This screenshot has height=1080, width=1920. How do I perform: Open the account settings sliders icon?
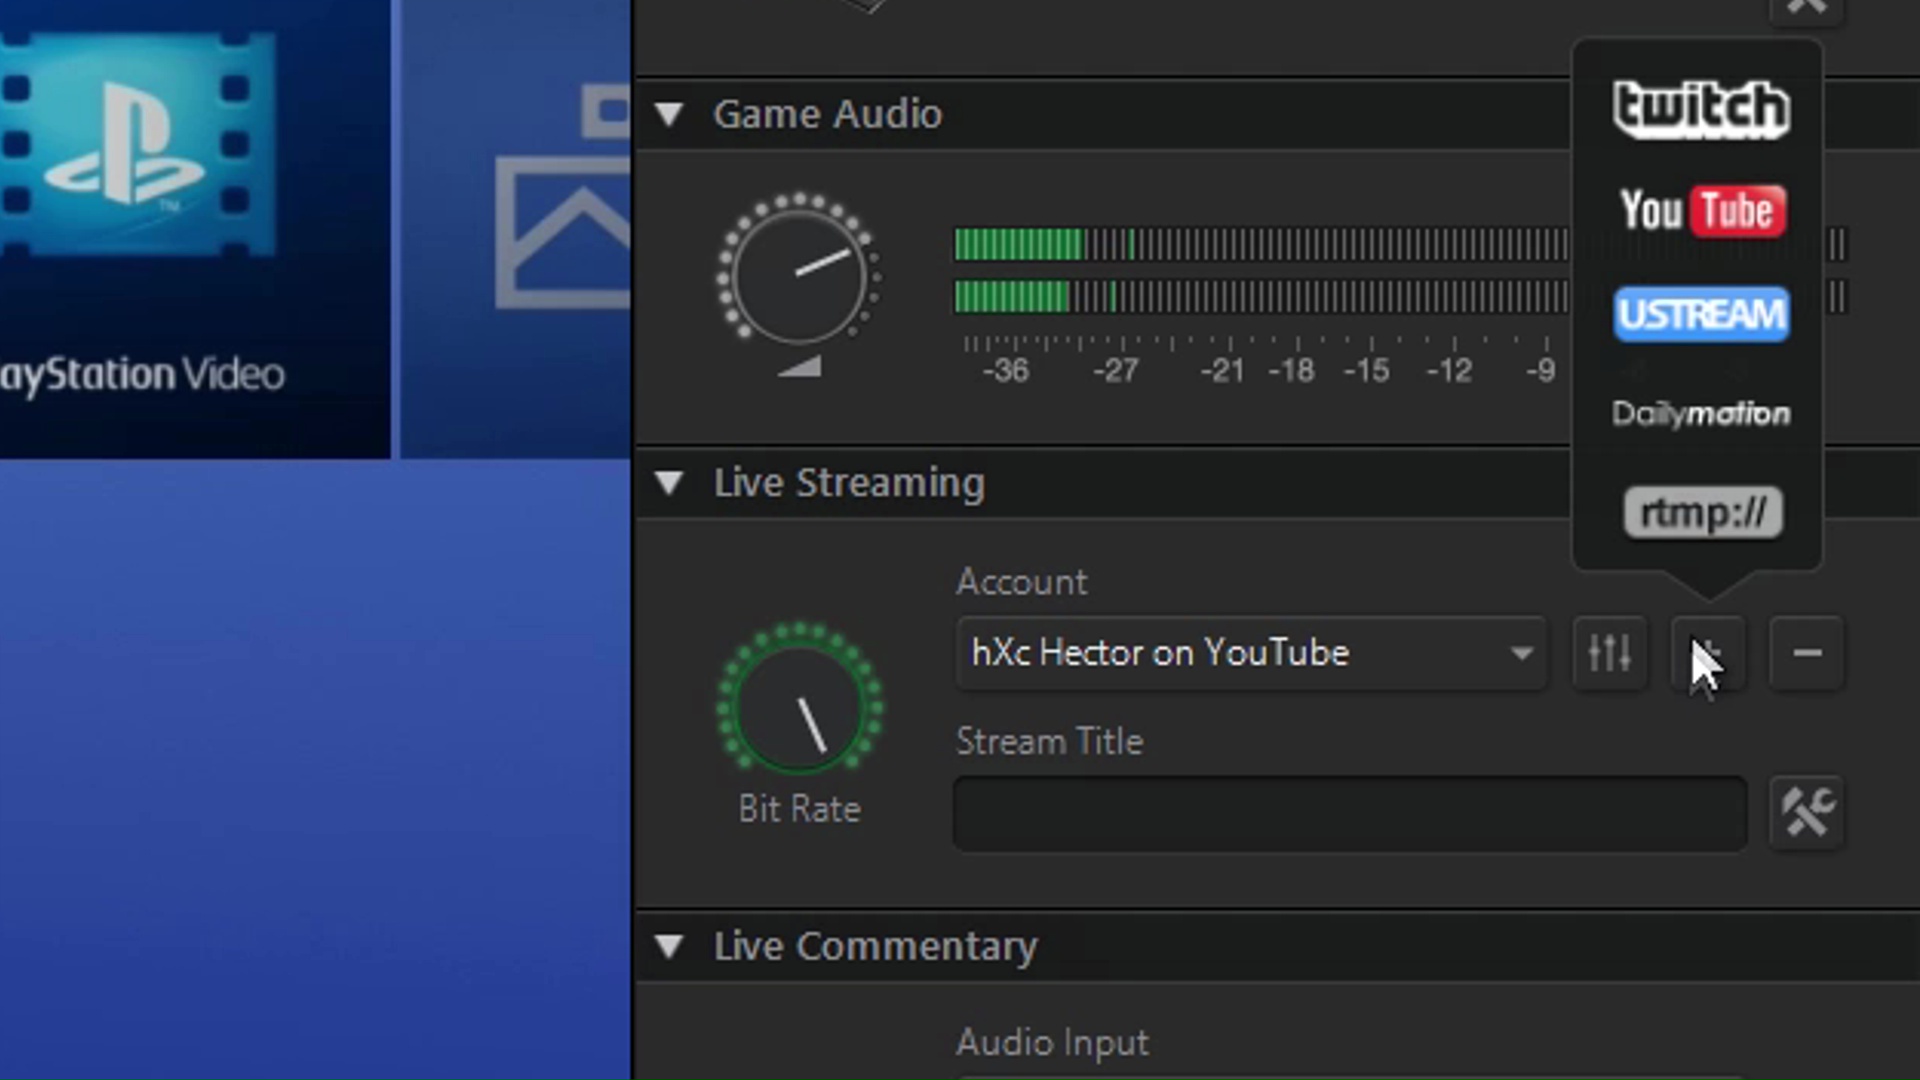point(1610,653)
